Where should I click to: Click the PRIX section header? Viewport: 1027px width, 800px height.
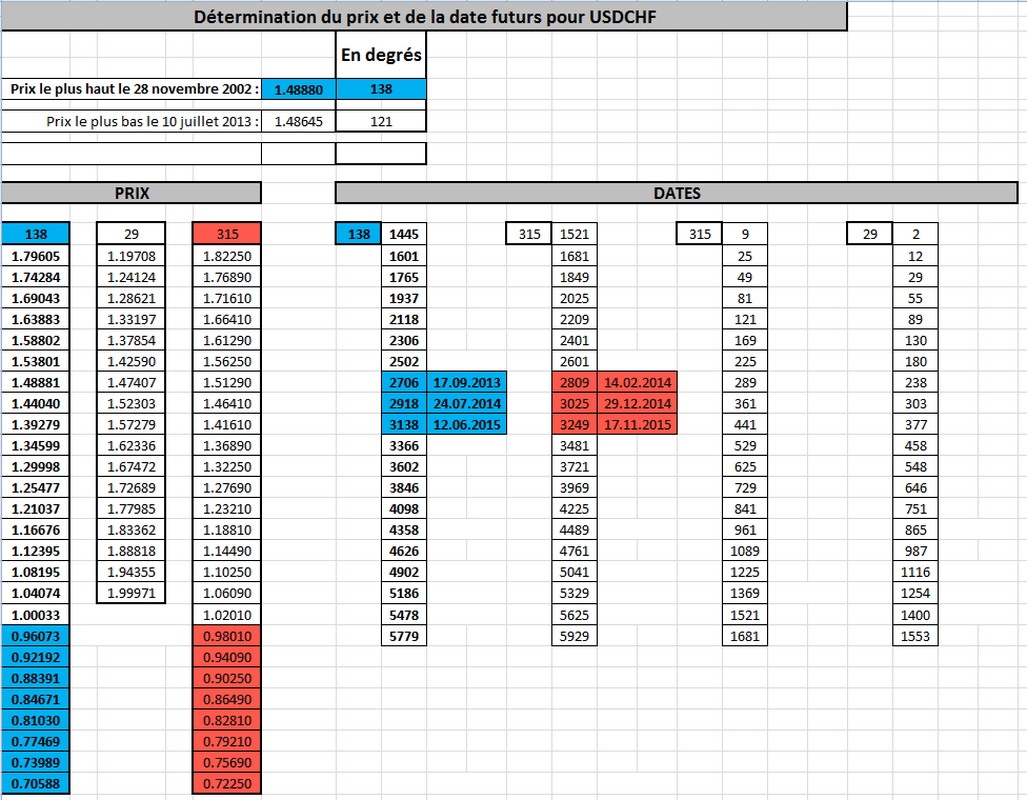131,193
